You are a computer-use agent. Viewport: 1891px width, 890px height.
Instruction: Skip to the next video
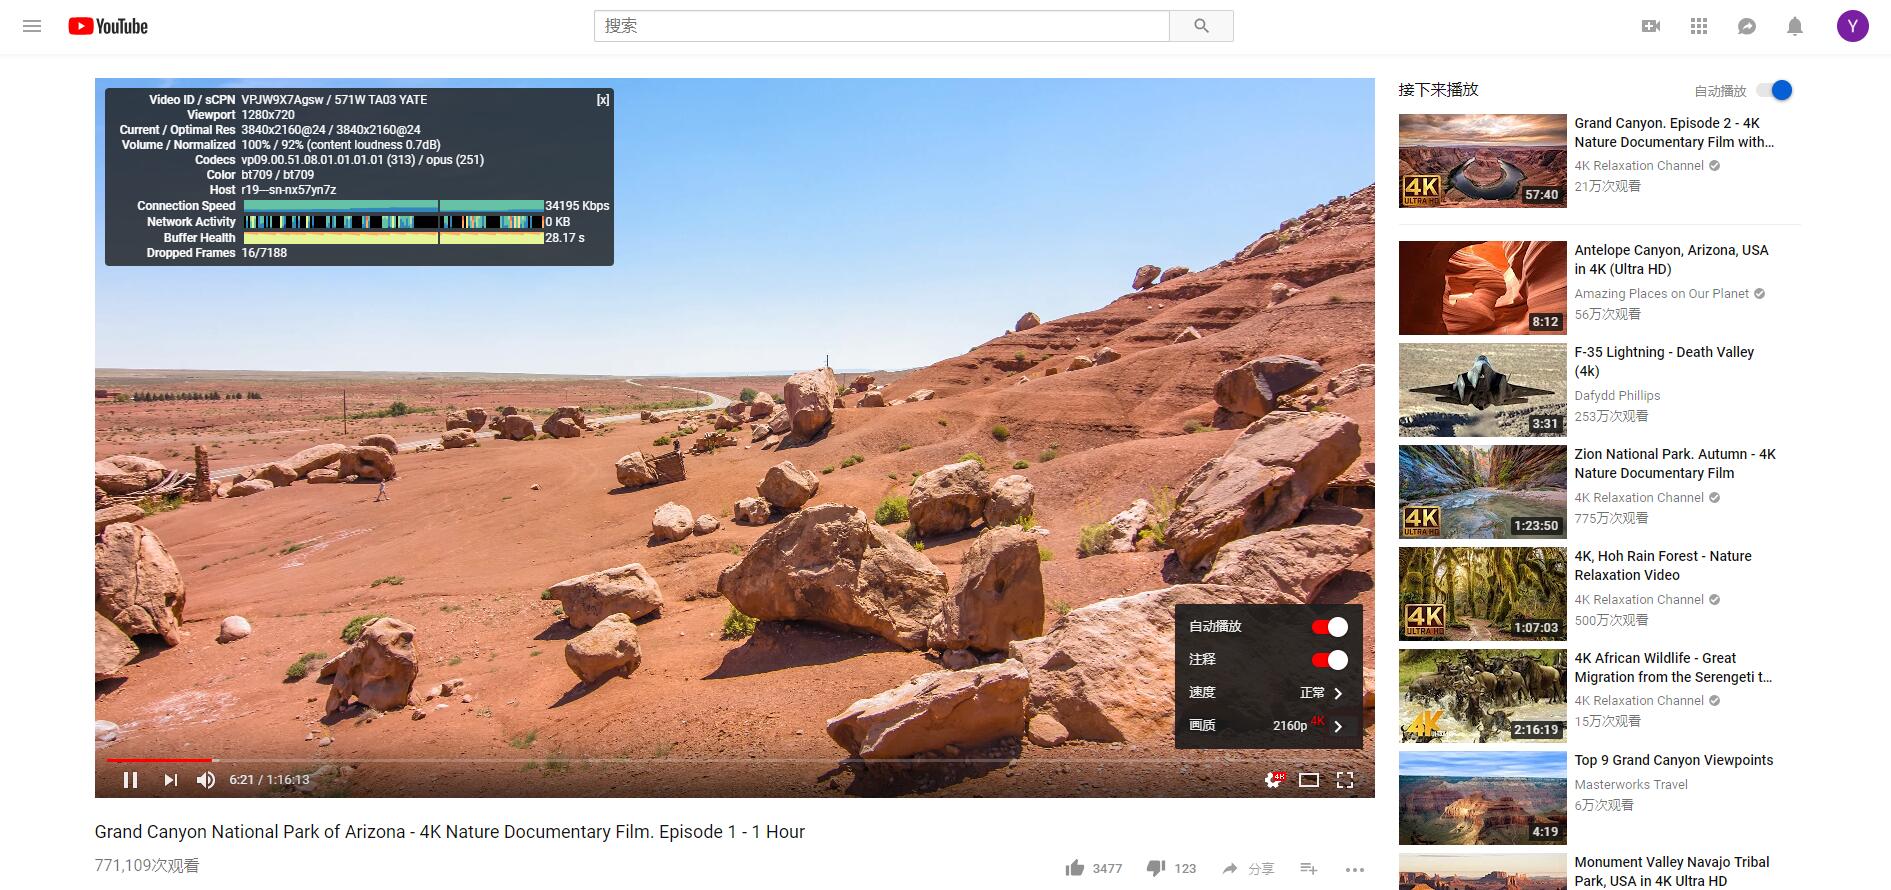click(170, 780)
